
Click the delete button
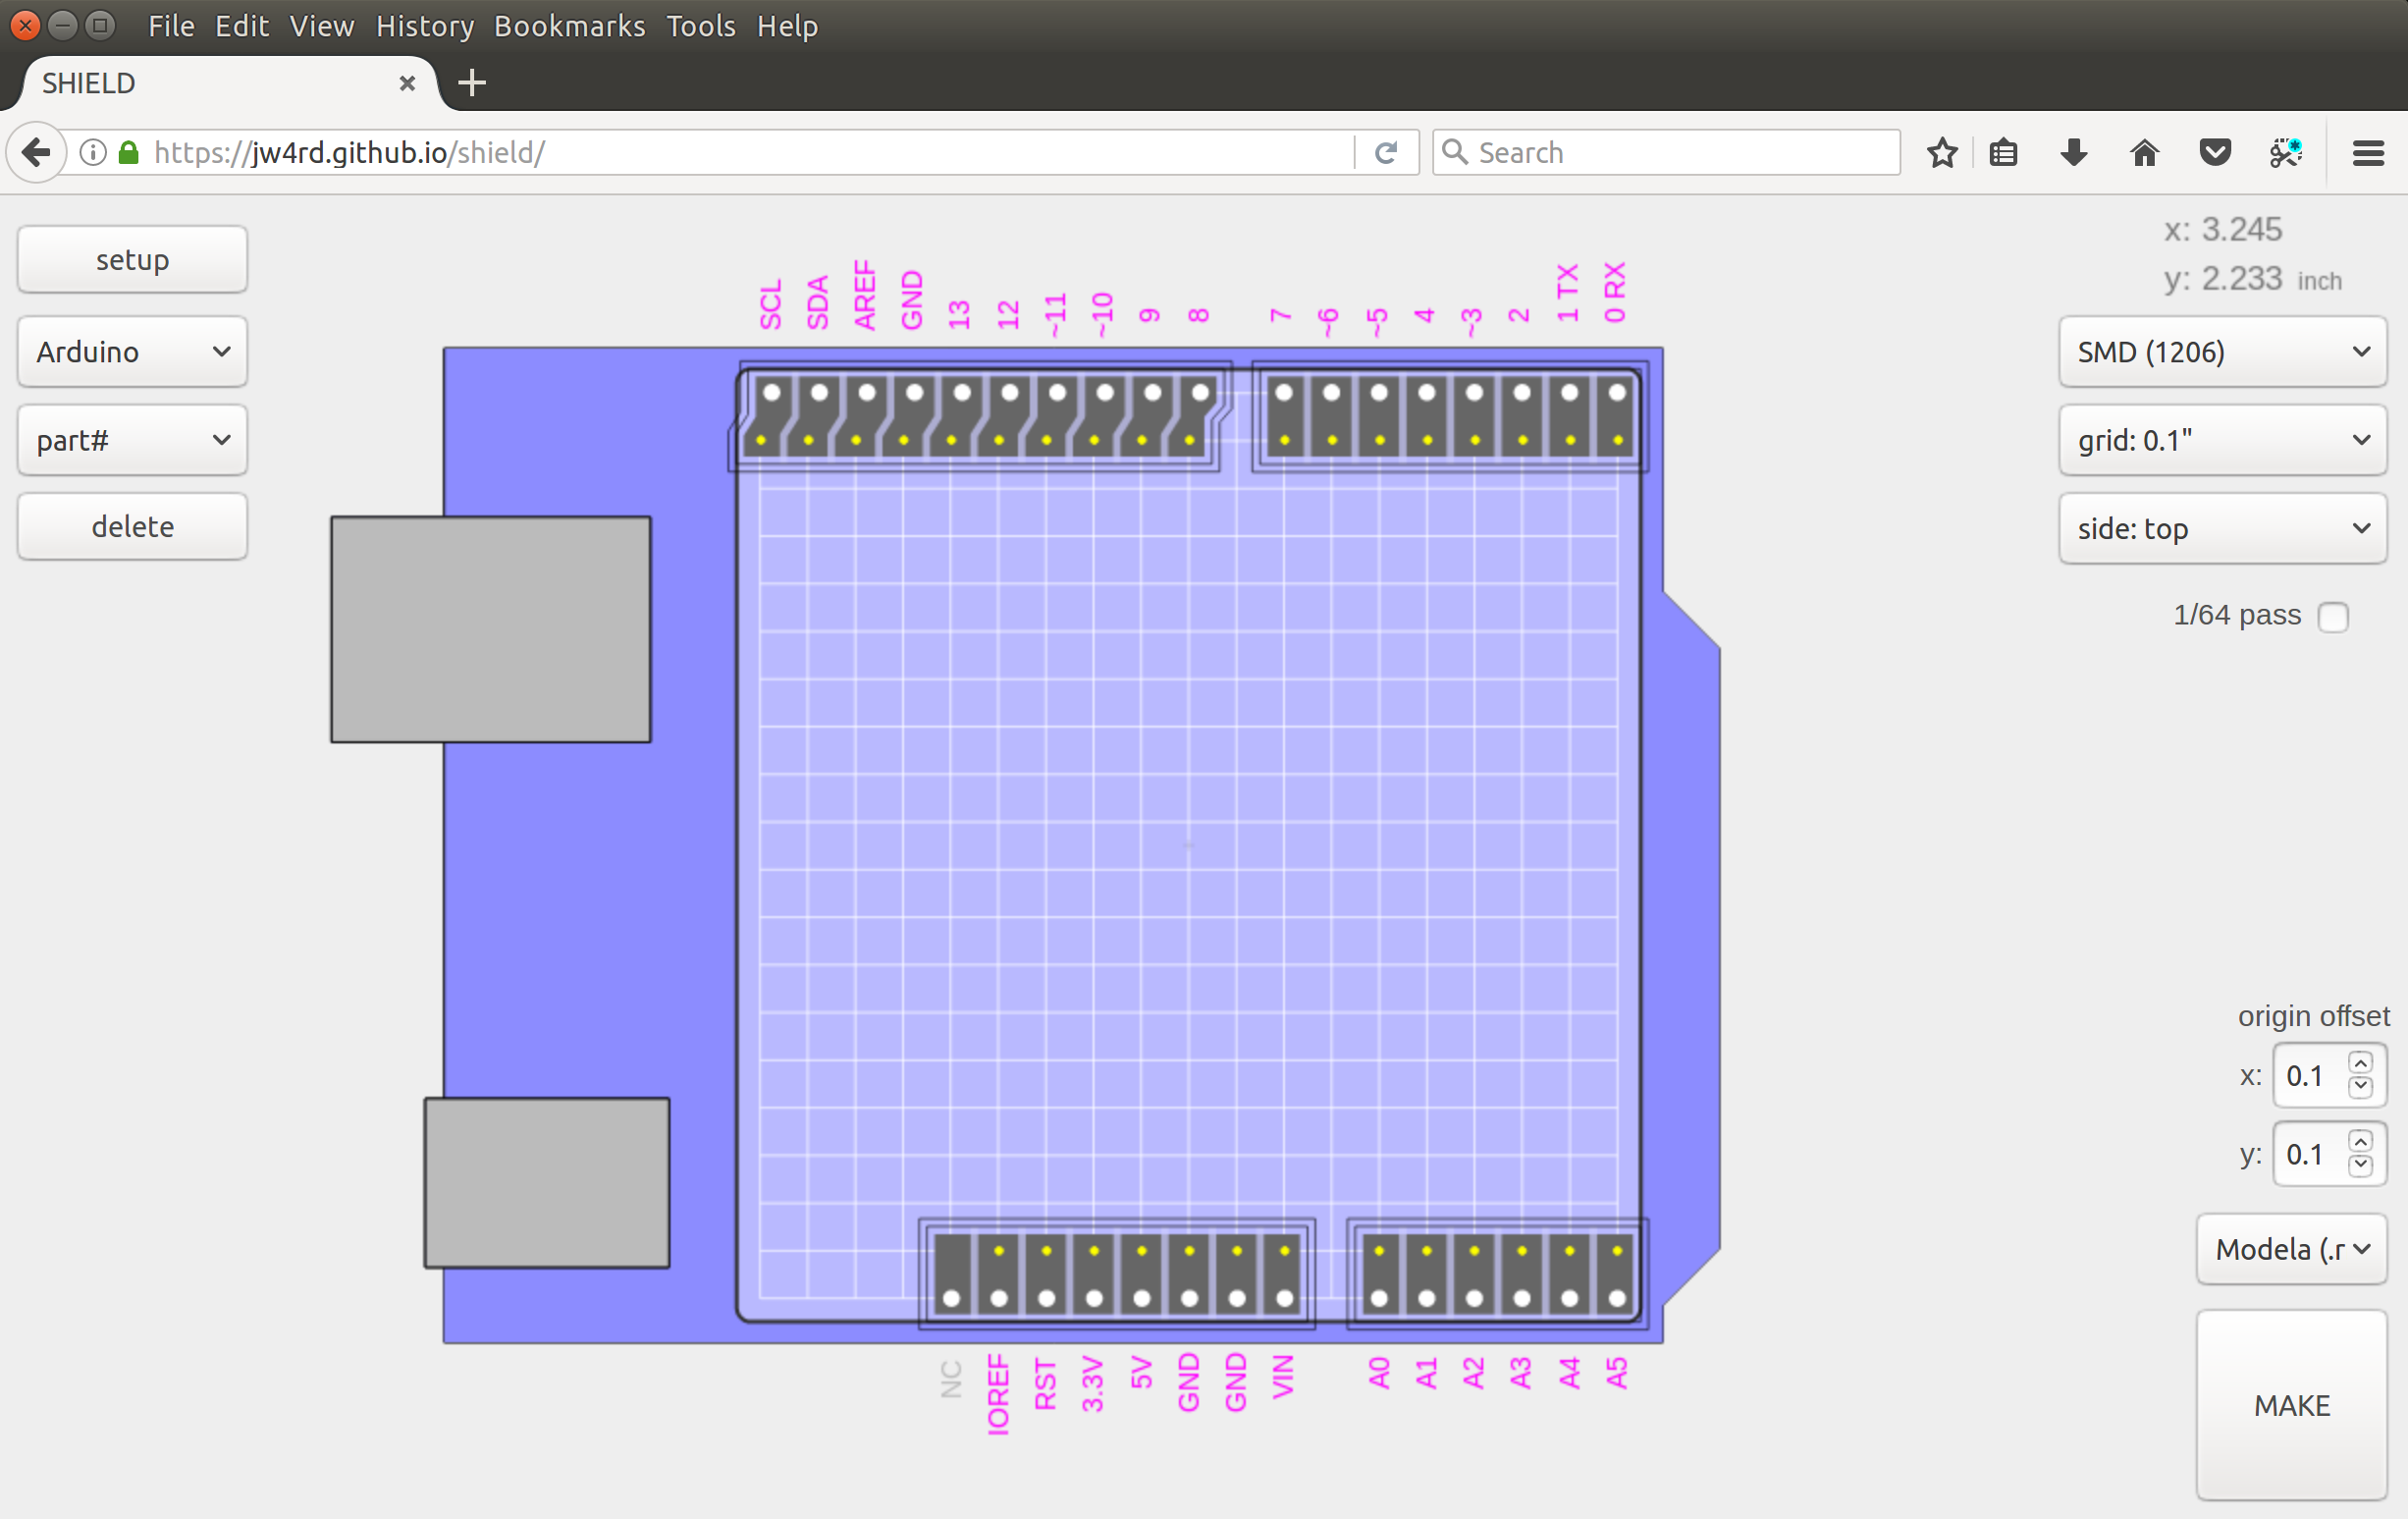coord(132,527)
